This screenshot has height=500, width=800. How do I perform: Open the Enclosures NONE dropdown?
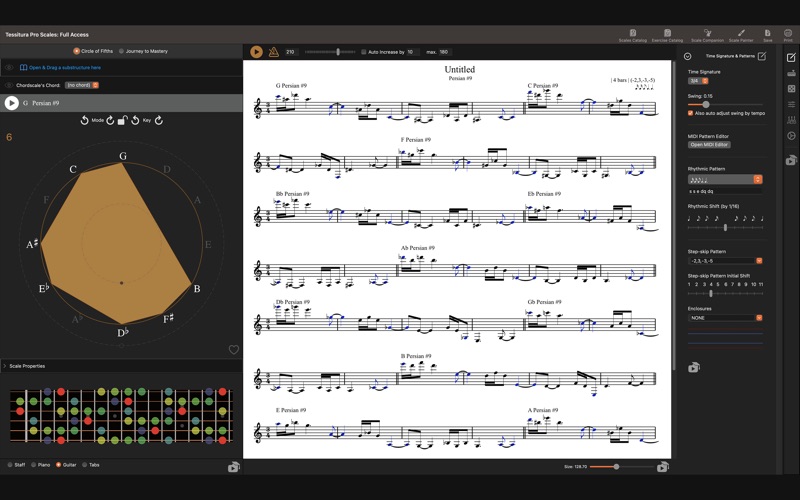click(x=725, y=318)
